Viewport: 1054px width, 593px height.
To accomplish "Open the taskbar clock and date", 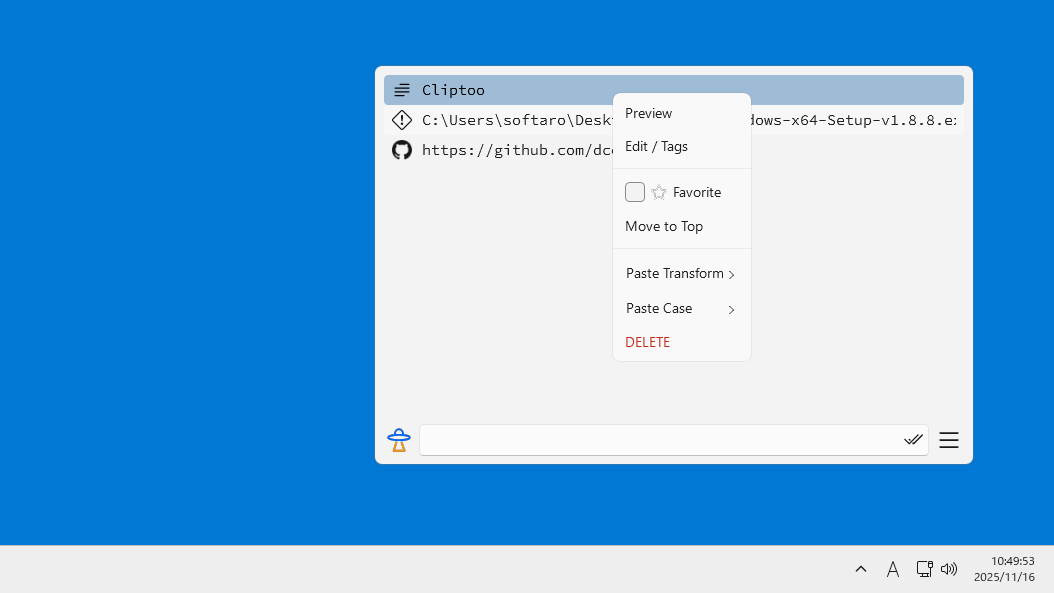I will (x=1004, y=569).
